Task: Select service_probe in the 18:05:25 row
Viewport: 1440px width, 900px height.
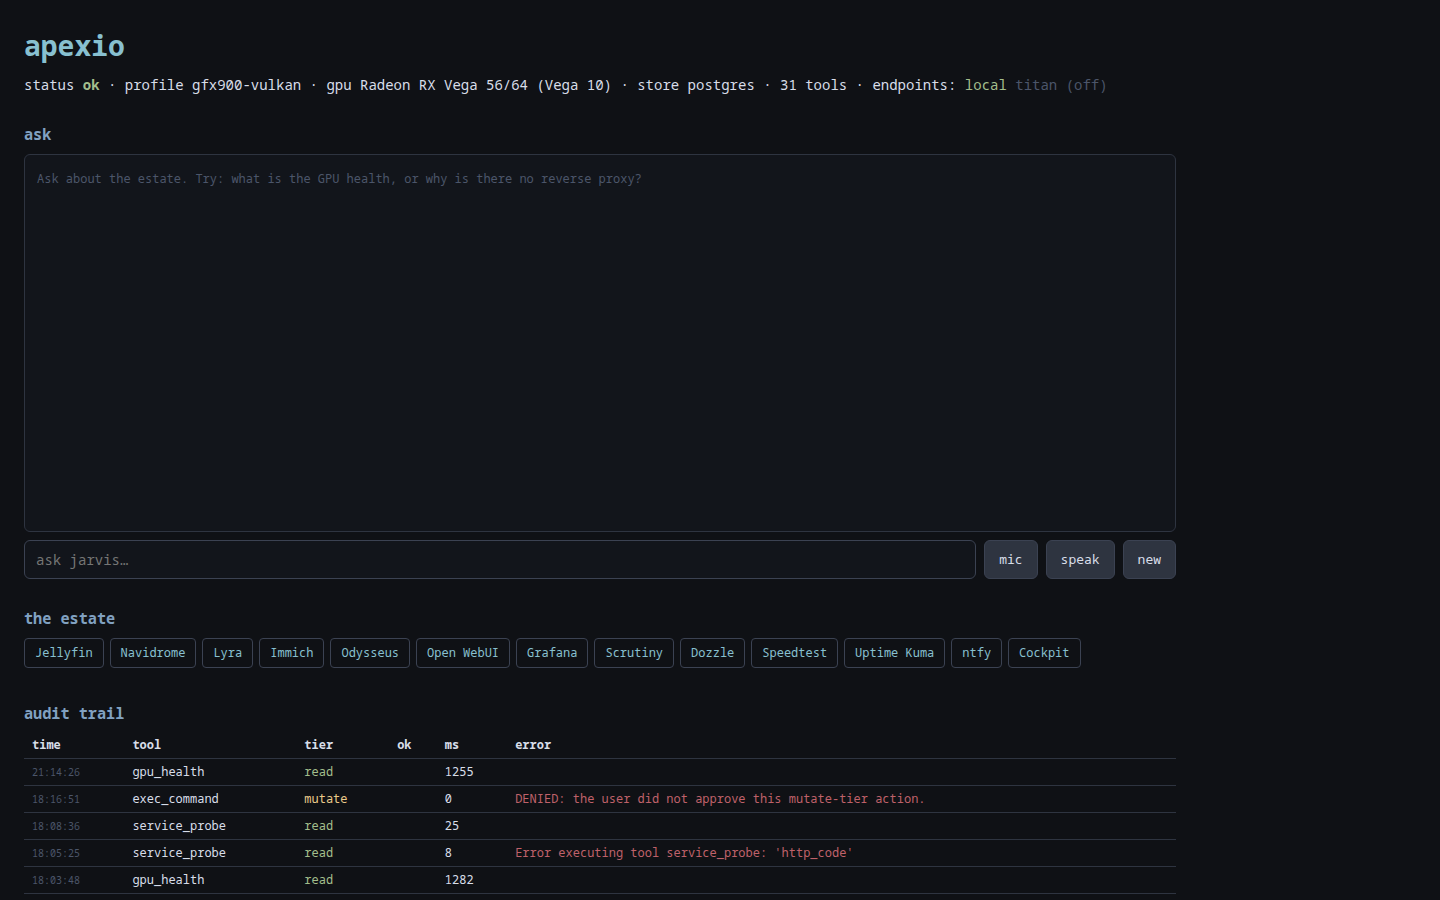Action: [179, 853]
